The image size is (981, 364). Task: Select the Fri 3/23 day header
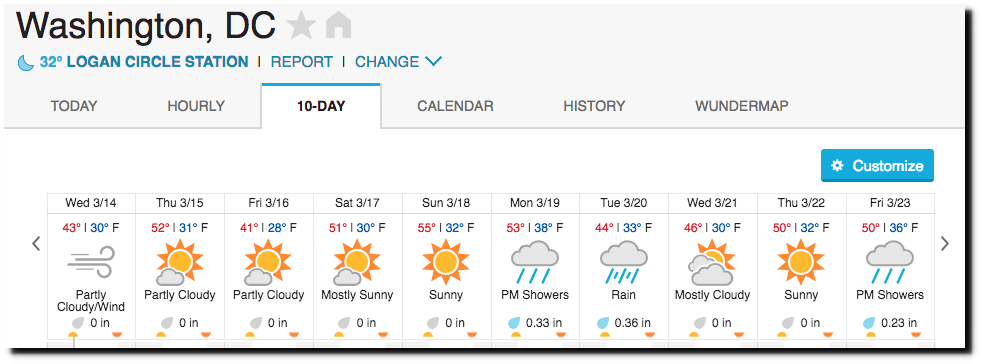point(890,203)
